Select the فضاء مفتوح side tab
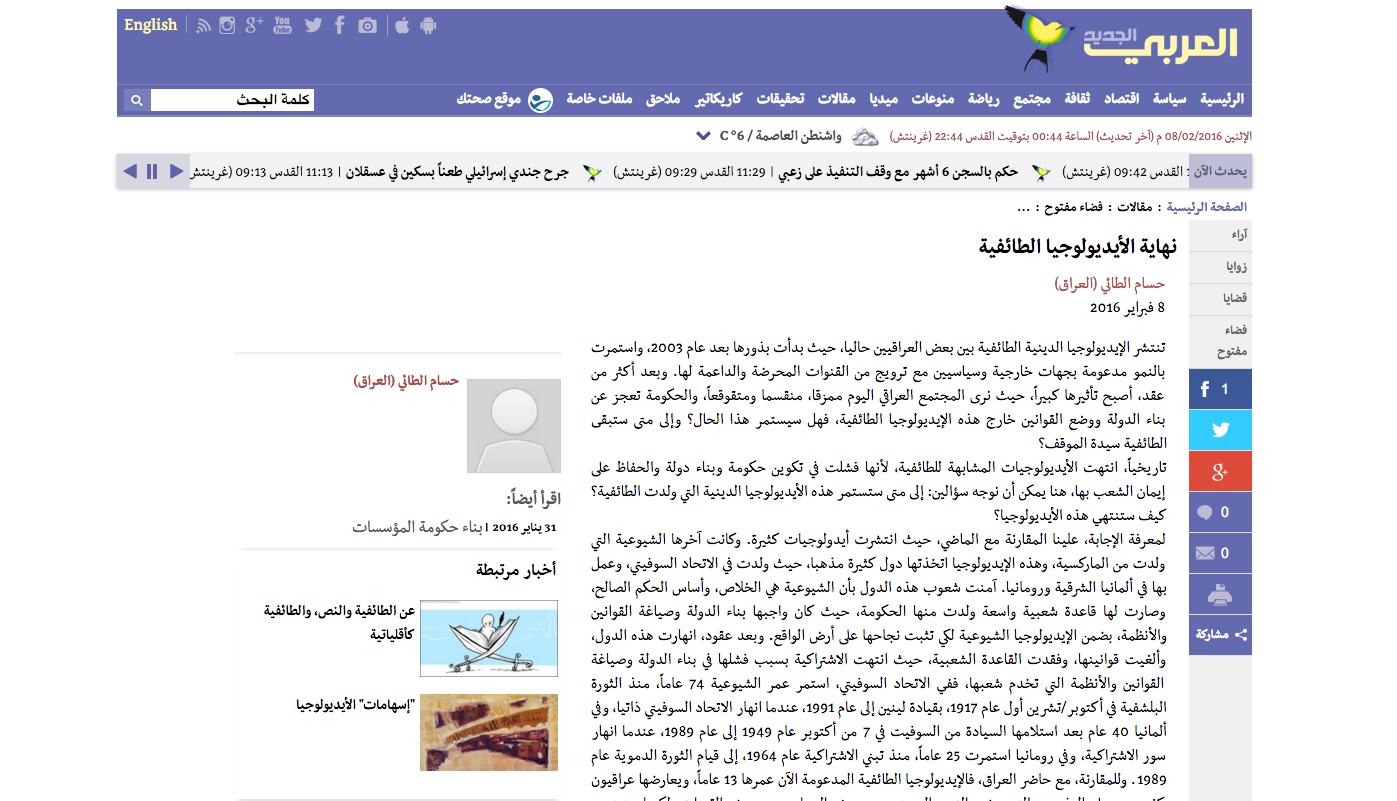The image size is (1397, 801). coord(1220,341)
